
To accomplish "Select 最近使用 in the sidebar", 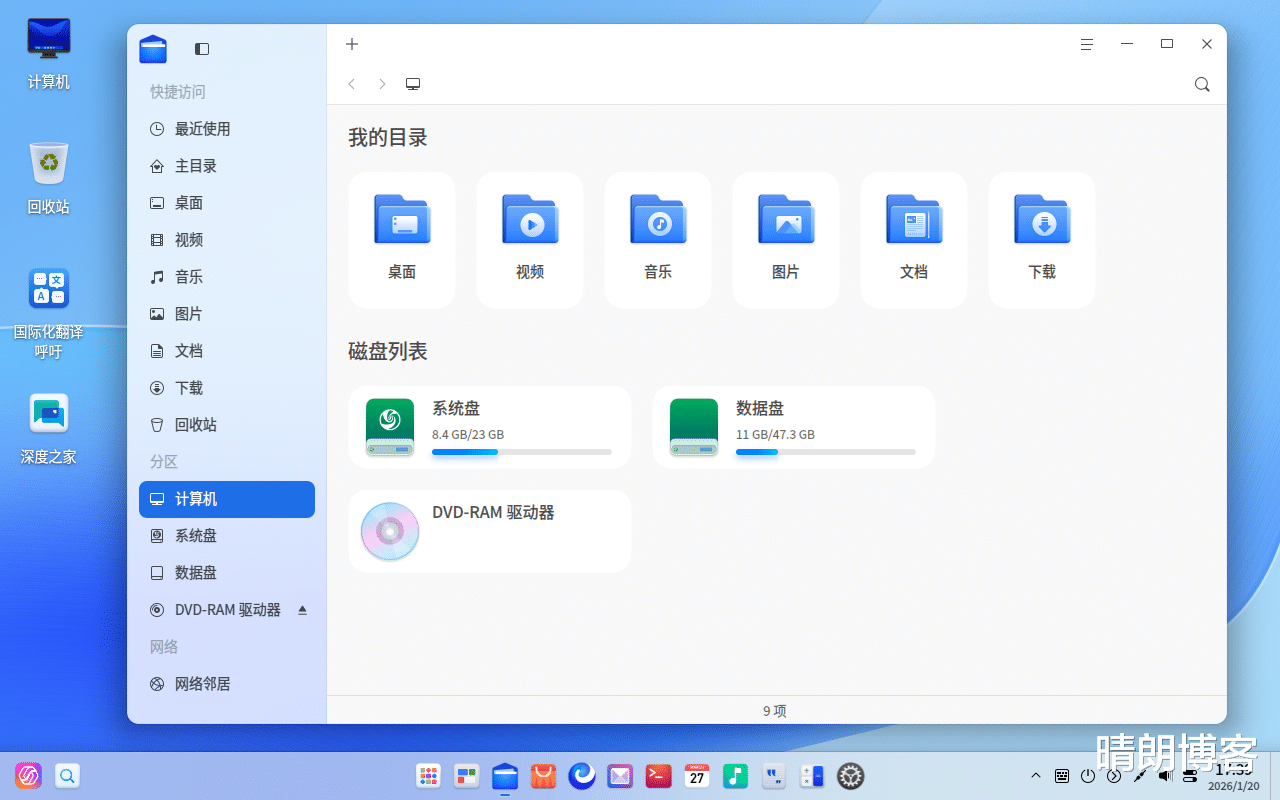I will click(227, 129).
